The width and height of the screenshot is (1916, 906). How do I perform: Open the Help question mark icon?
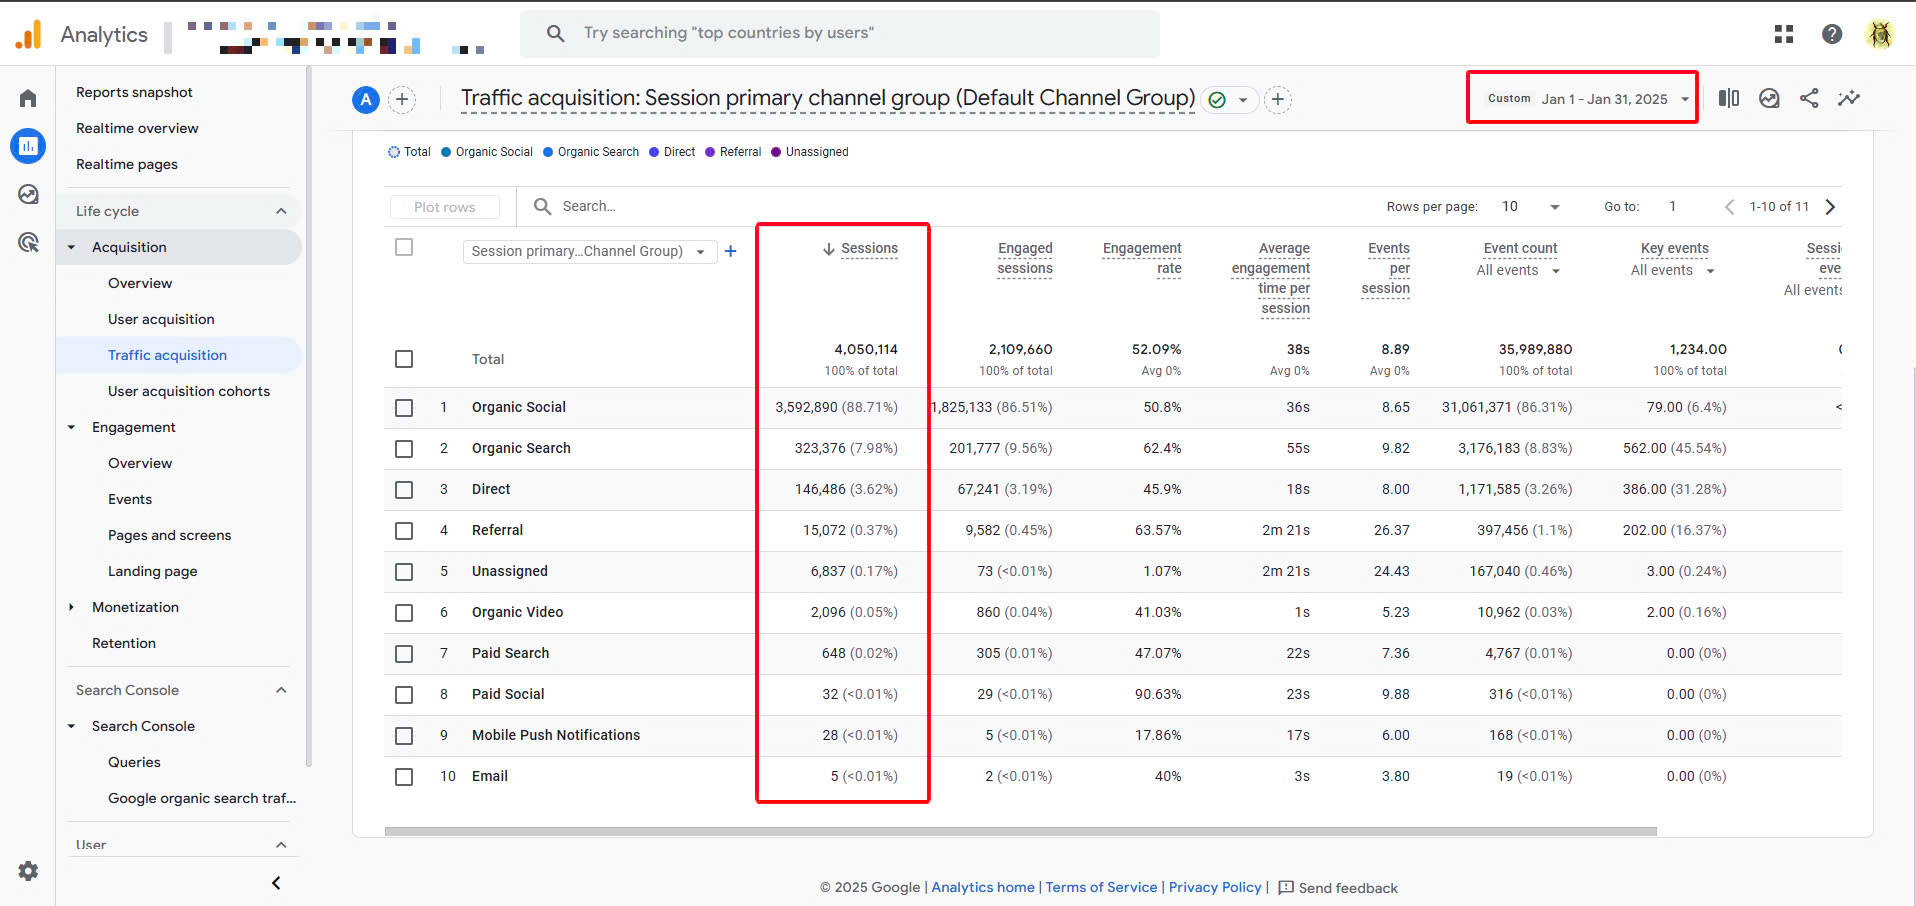[x=1832, y=34]
